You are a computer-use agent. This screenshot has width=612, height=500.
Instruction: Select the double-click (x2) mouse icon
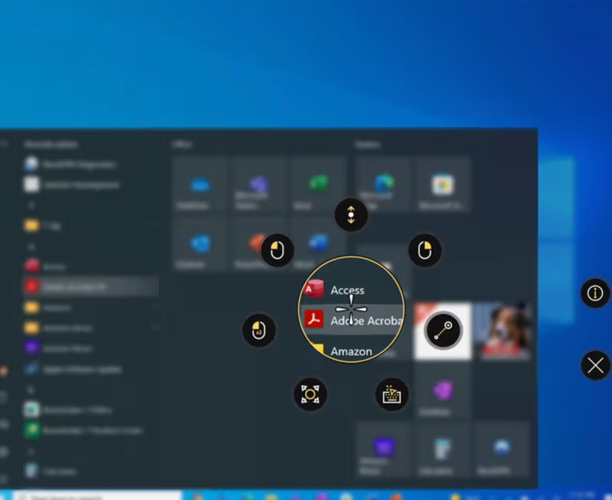pyautogui.click(x=259, y=330)
